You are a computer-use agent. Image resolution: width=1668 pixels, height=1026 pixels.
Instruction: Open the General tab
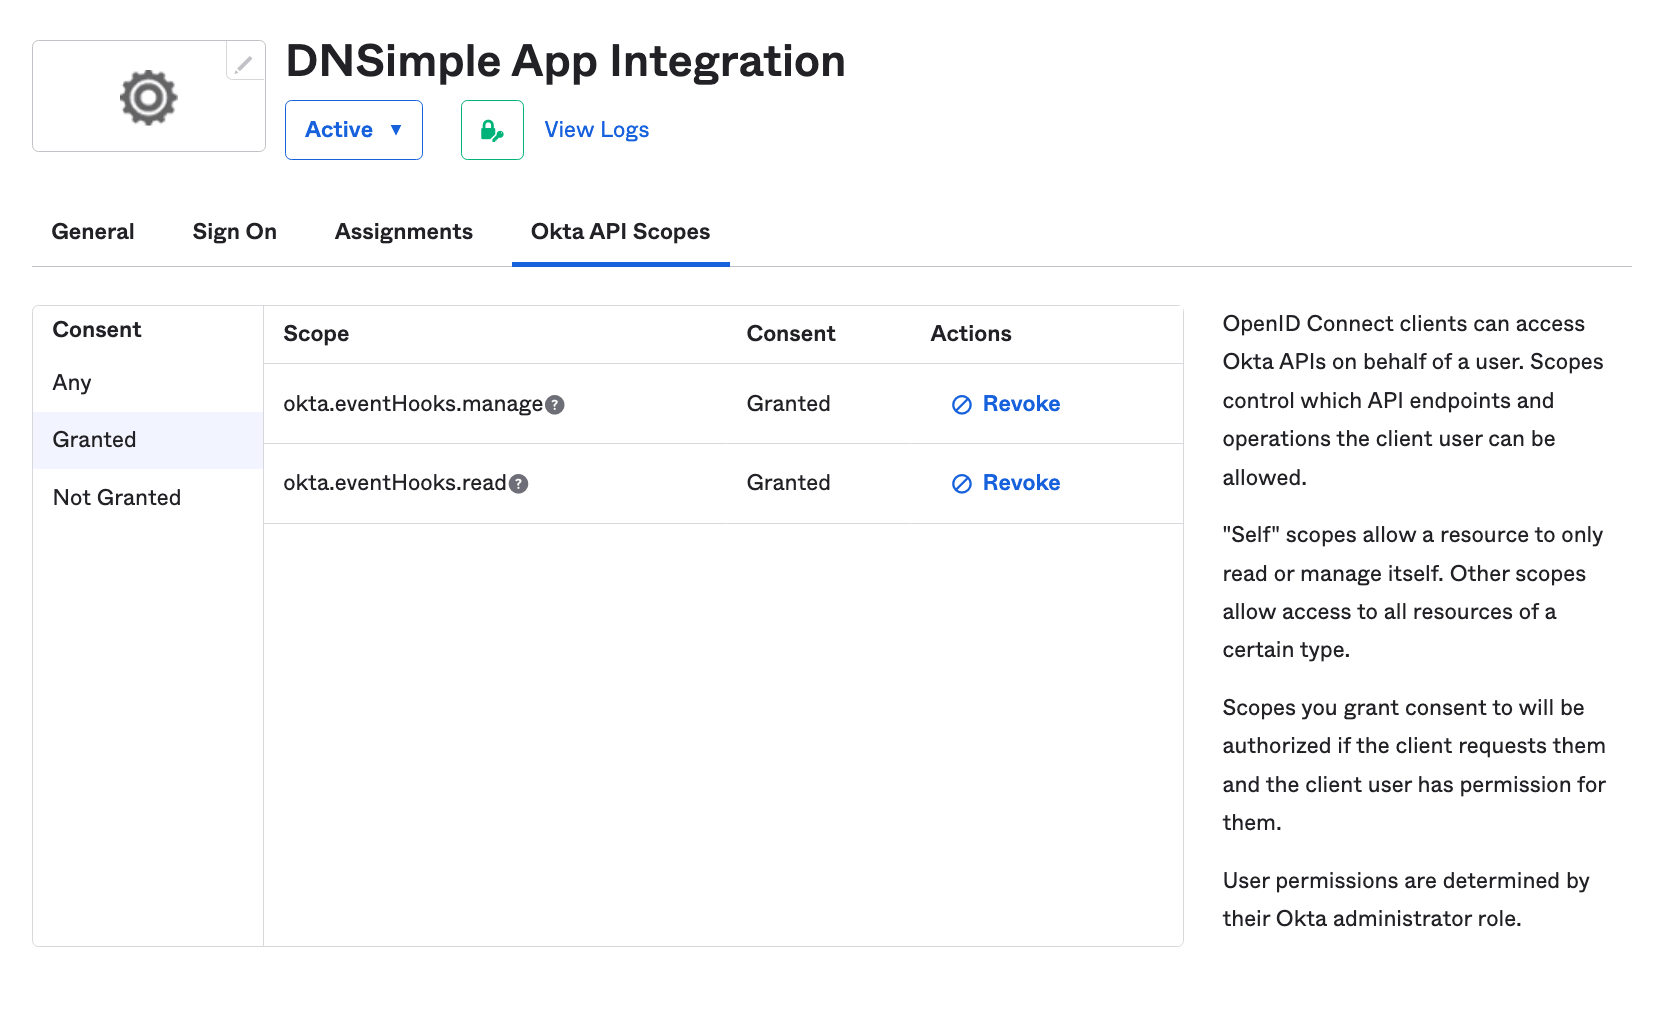tap(93, 232)
